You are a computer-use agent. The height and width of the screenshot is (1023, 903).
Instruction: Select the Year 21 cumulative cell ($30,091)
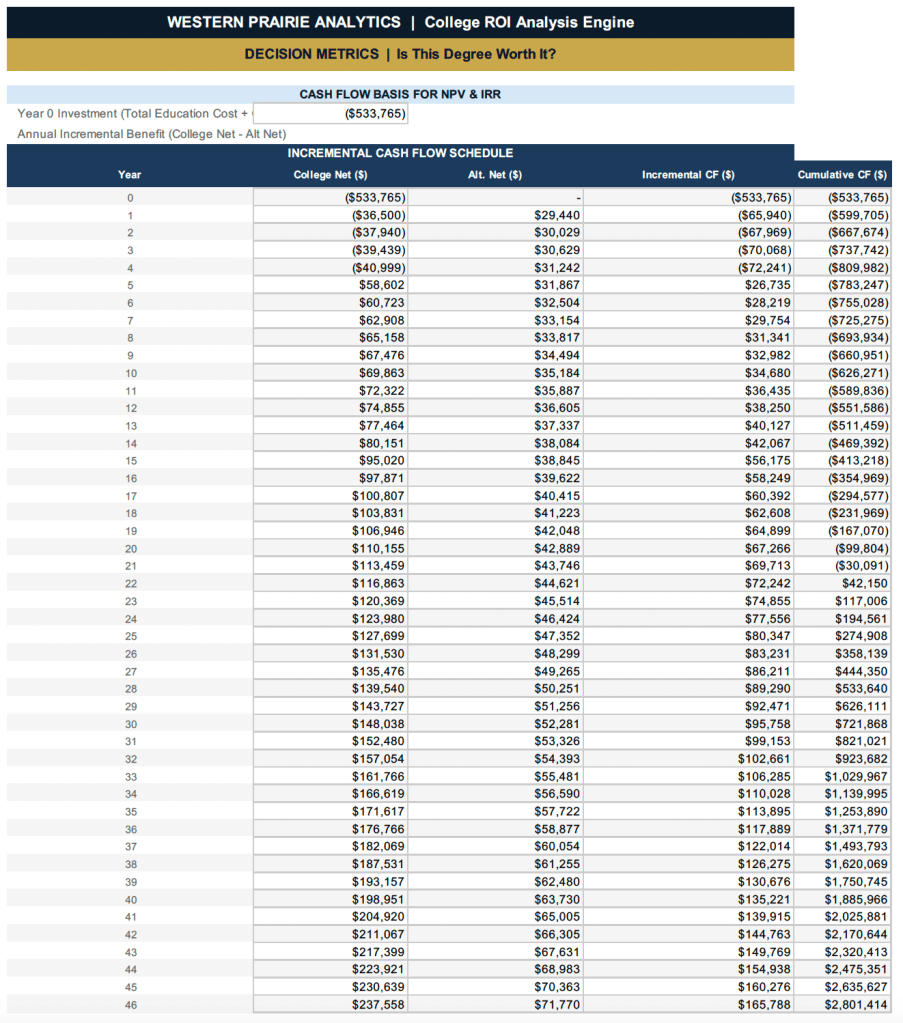point(842,566)
